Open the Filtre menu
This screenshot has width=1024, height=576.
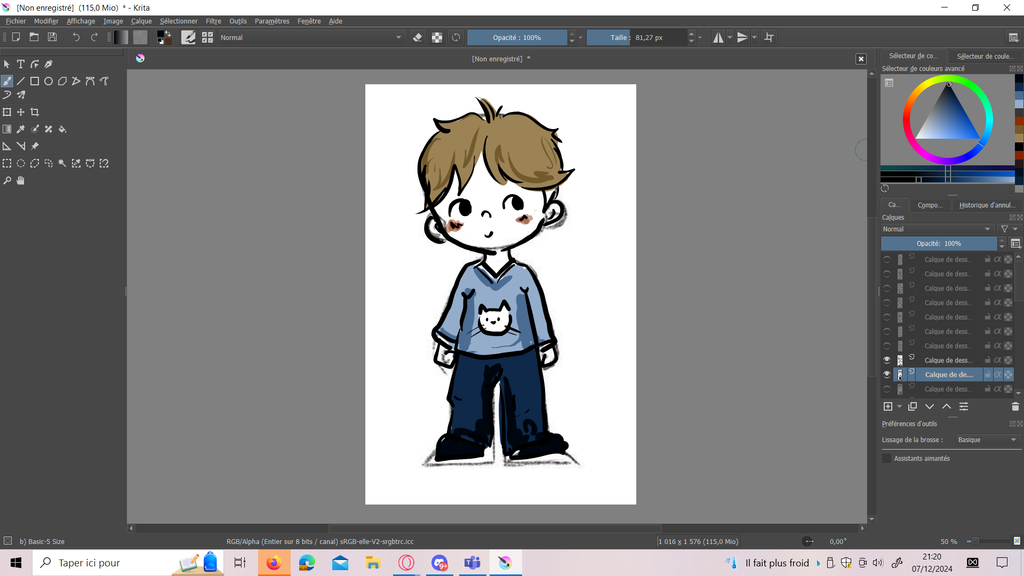click(213, 21)
